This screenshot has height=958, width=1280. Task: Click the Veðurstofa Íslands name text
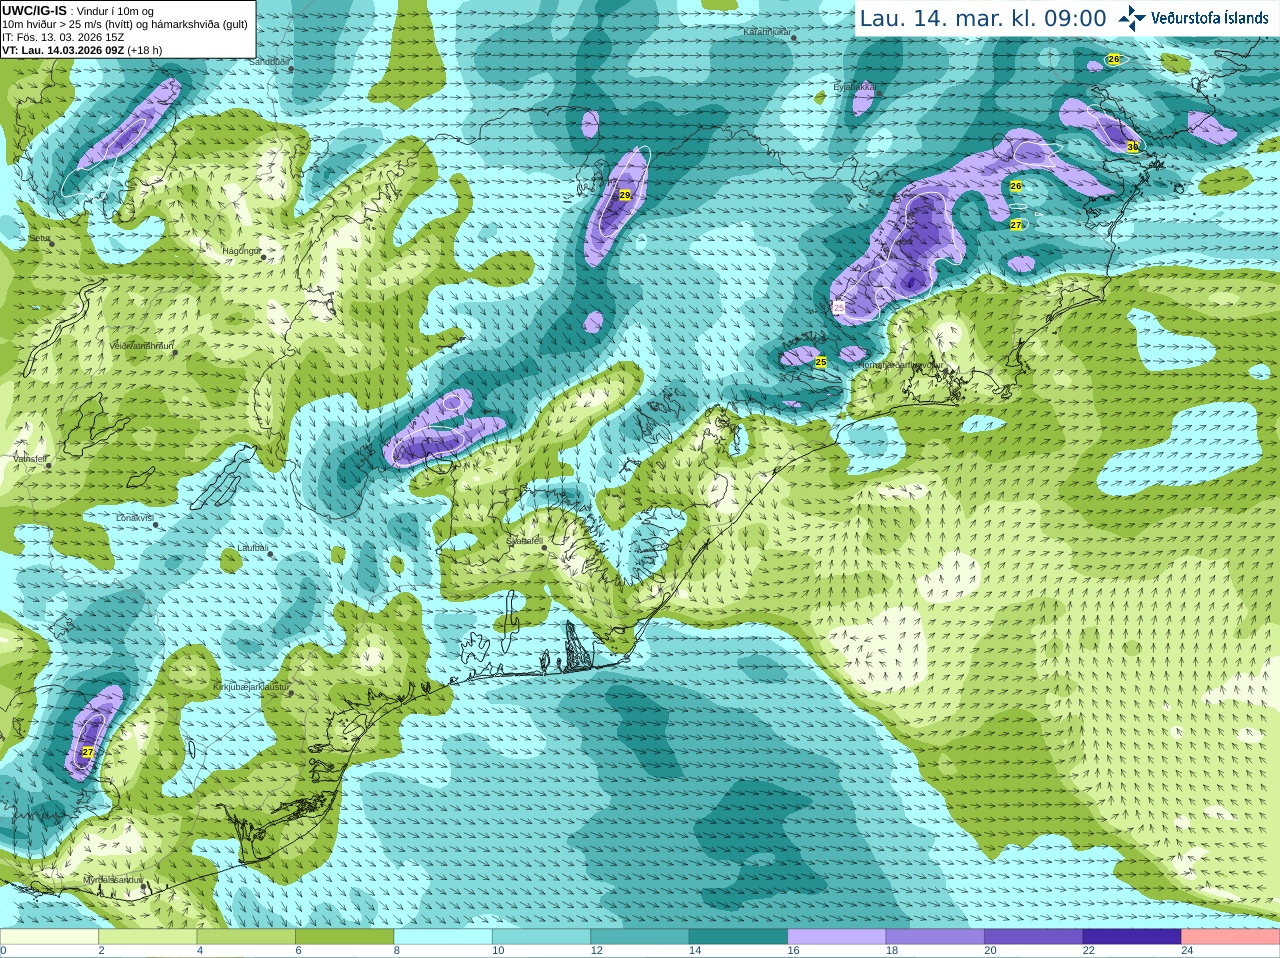pyautogui.click(x=1210, y=18)
